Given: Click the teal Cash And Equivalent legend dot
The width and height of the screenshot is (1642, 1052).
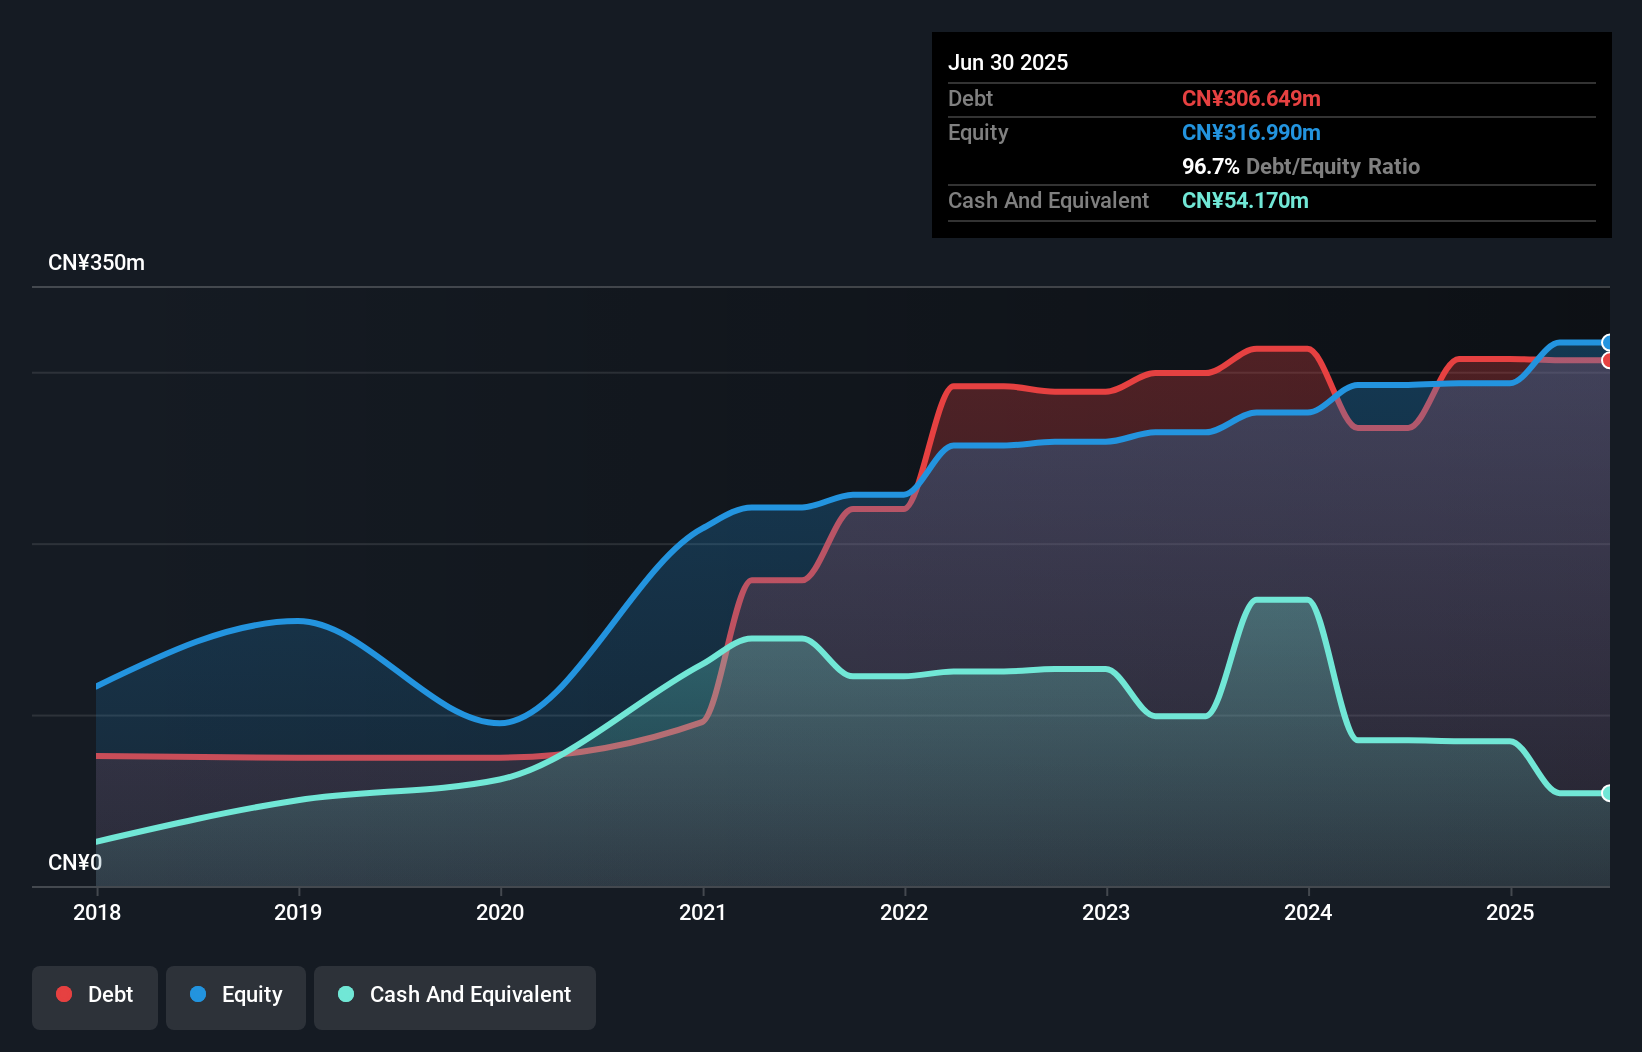Looking at the screenshot, I should coord(346,994).
